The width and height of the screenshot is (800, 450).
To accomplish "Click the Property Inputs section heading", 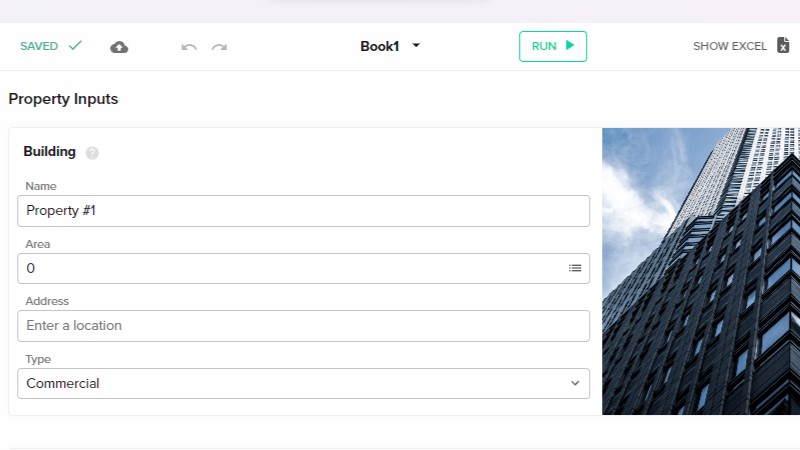I will pos(63,99).
